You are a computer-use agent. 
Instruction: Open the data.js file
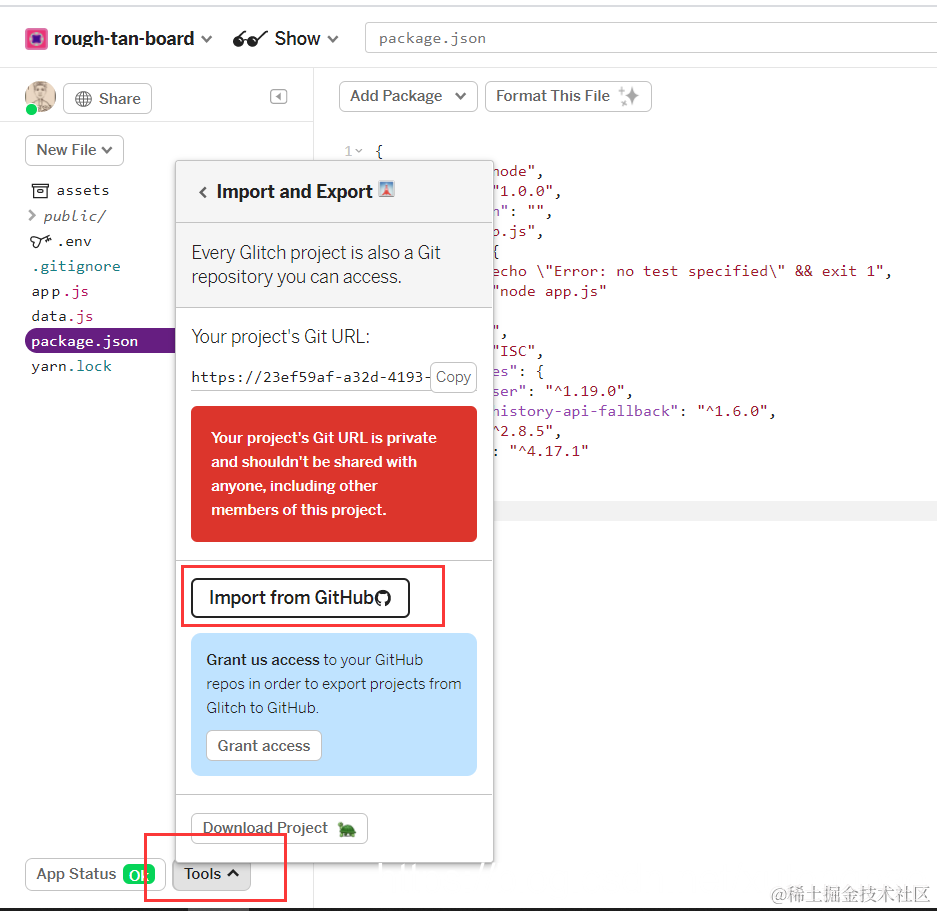coord(62,316)
